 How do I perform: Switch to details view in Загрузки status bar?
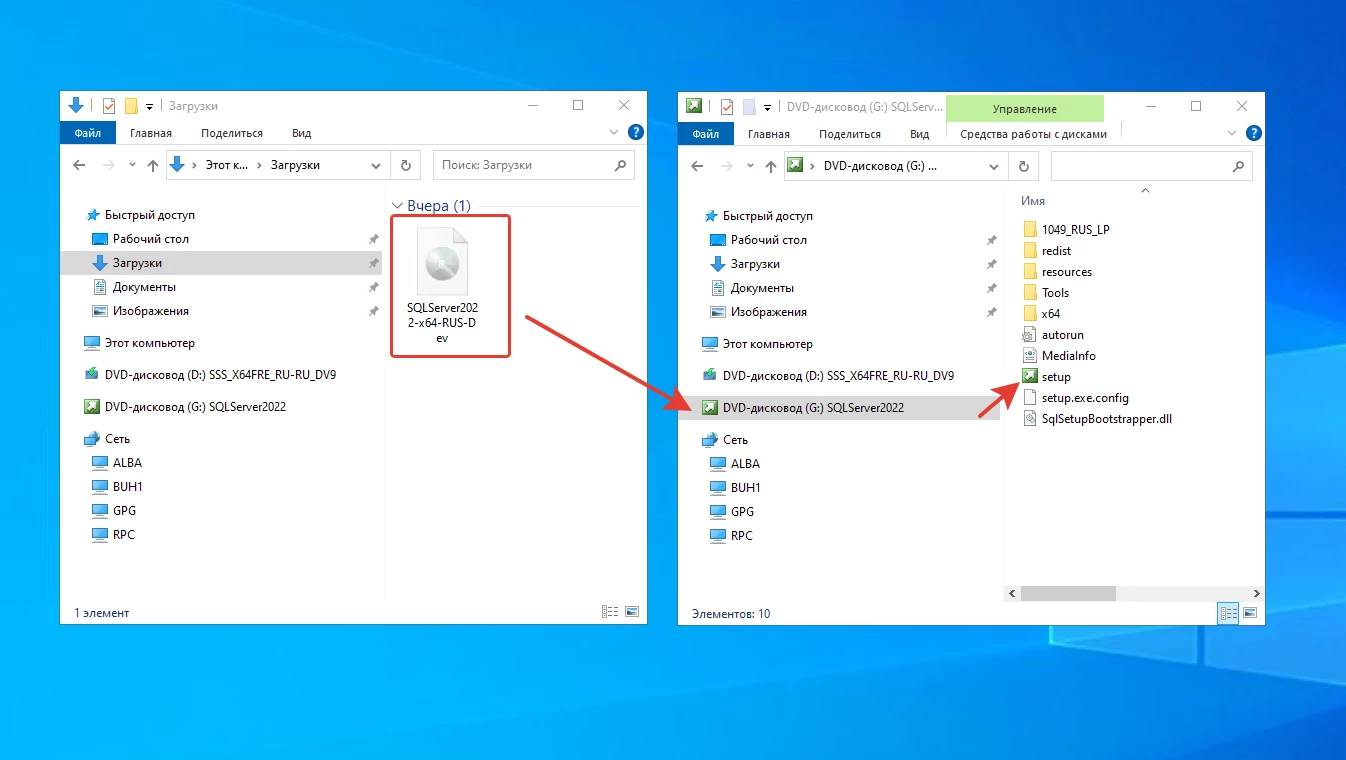pos(610,612)
